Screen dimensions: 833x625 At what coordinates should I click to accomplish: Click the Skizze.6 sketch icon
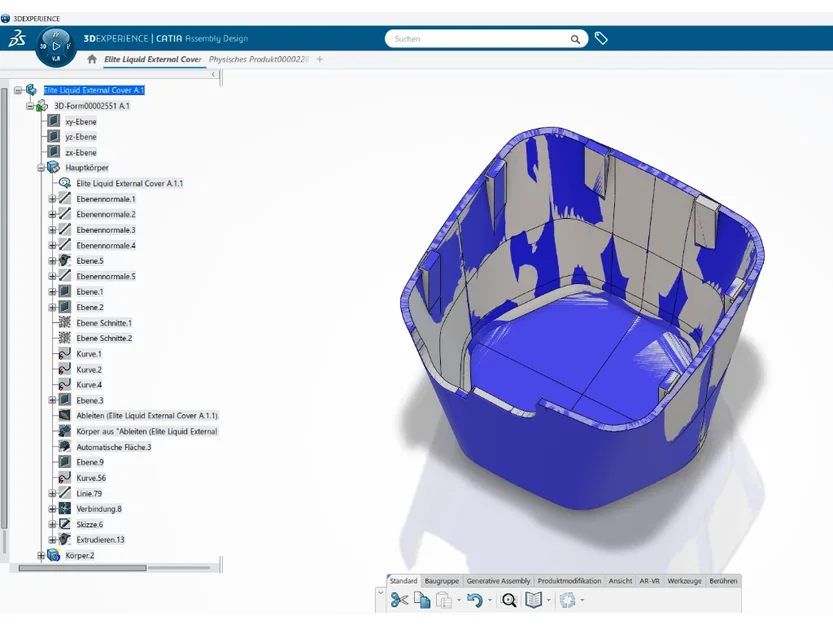pyautogui.click(x=64, y=524)
